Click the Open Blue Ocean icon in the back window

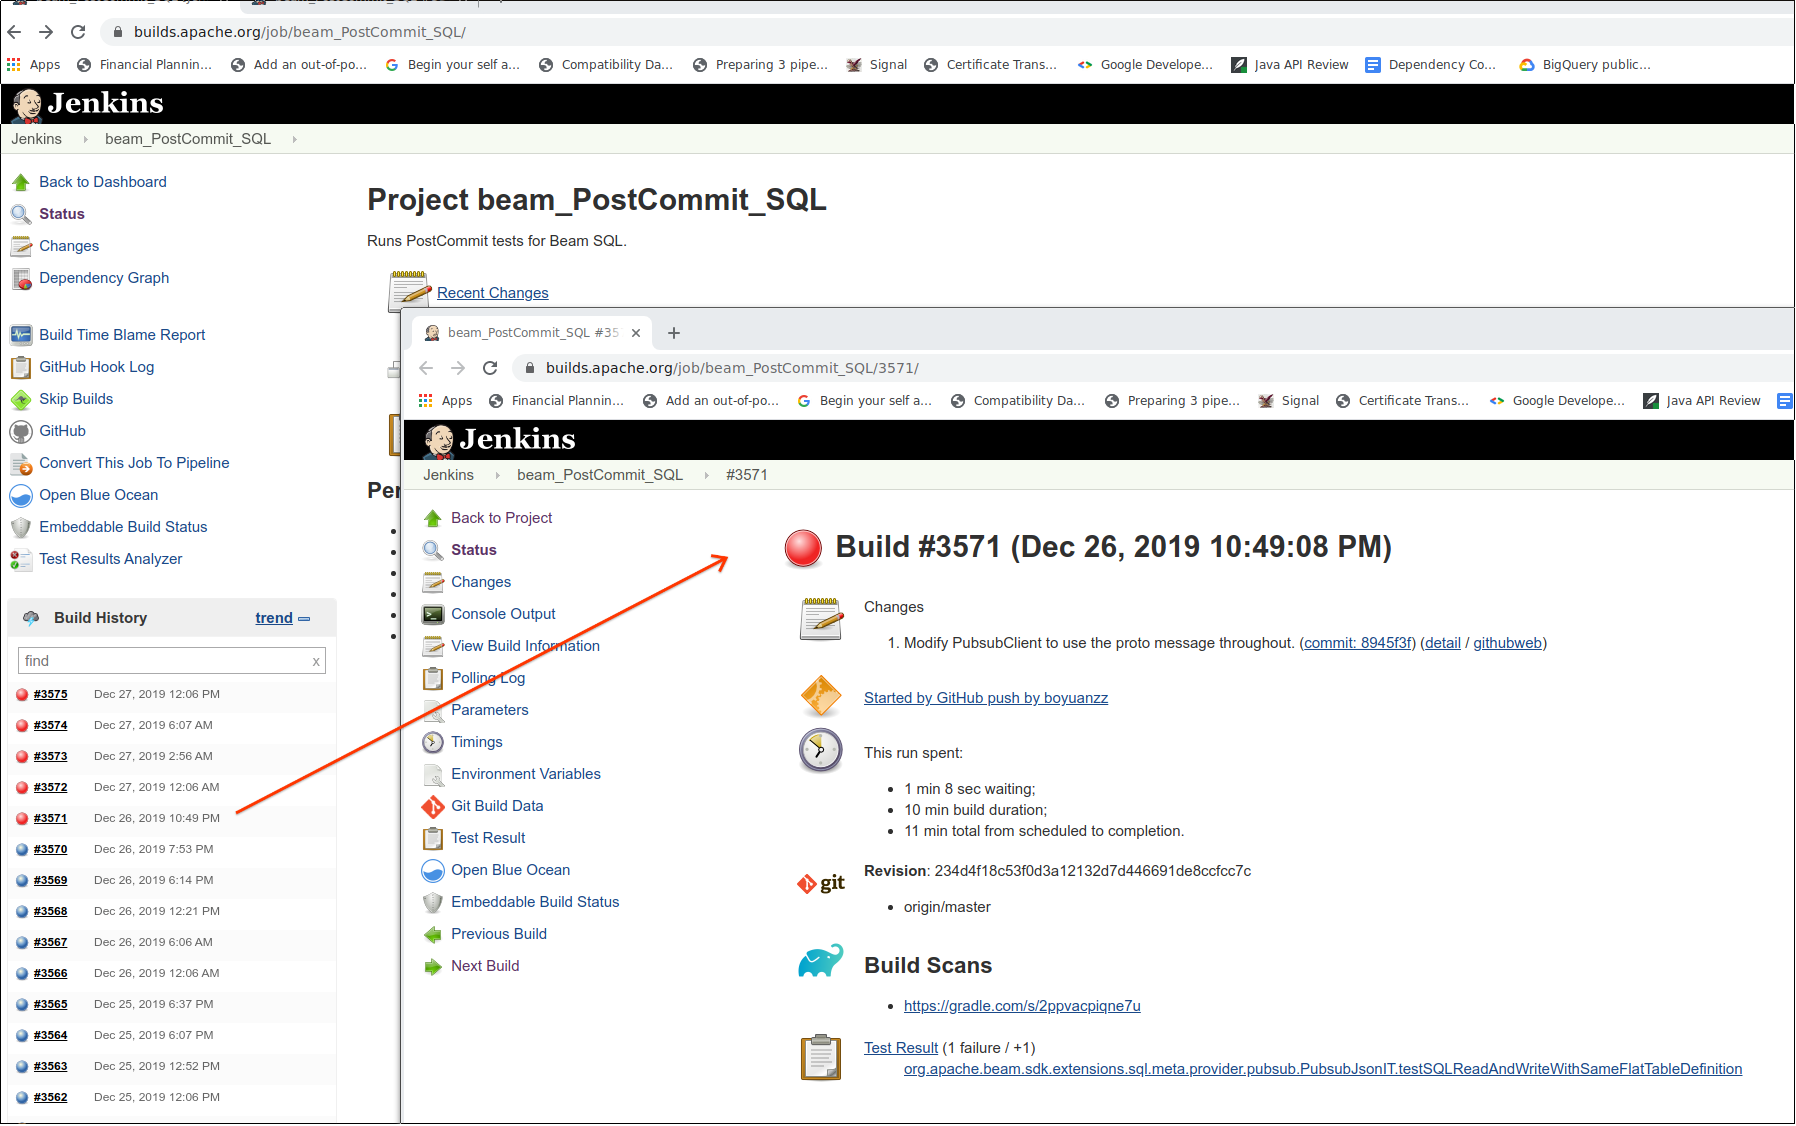21,495
